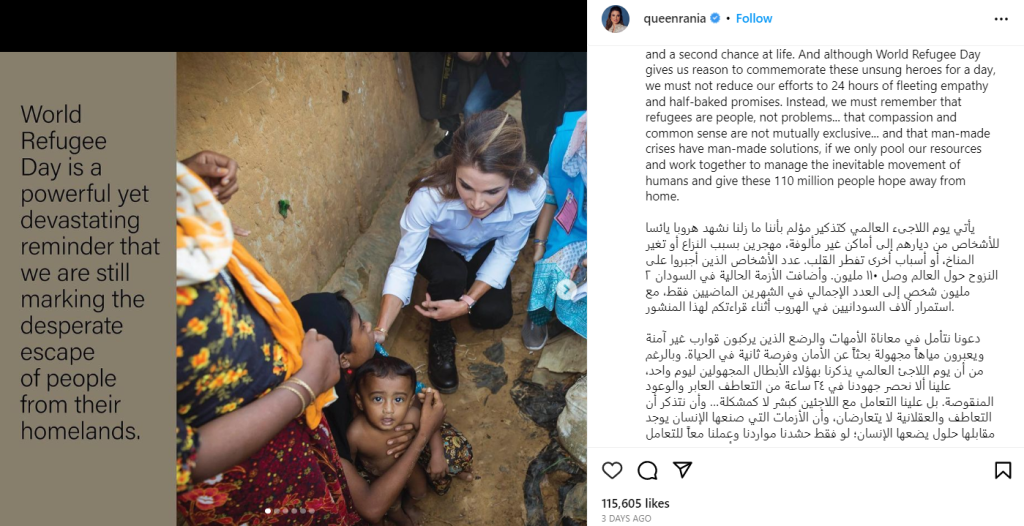Follow the queenrania account
The height and width of the screenshot is (526, 1024).
pyautogui.click(x=754, y=18)
